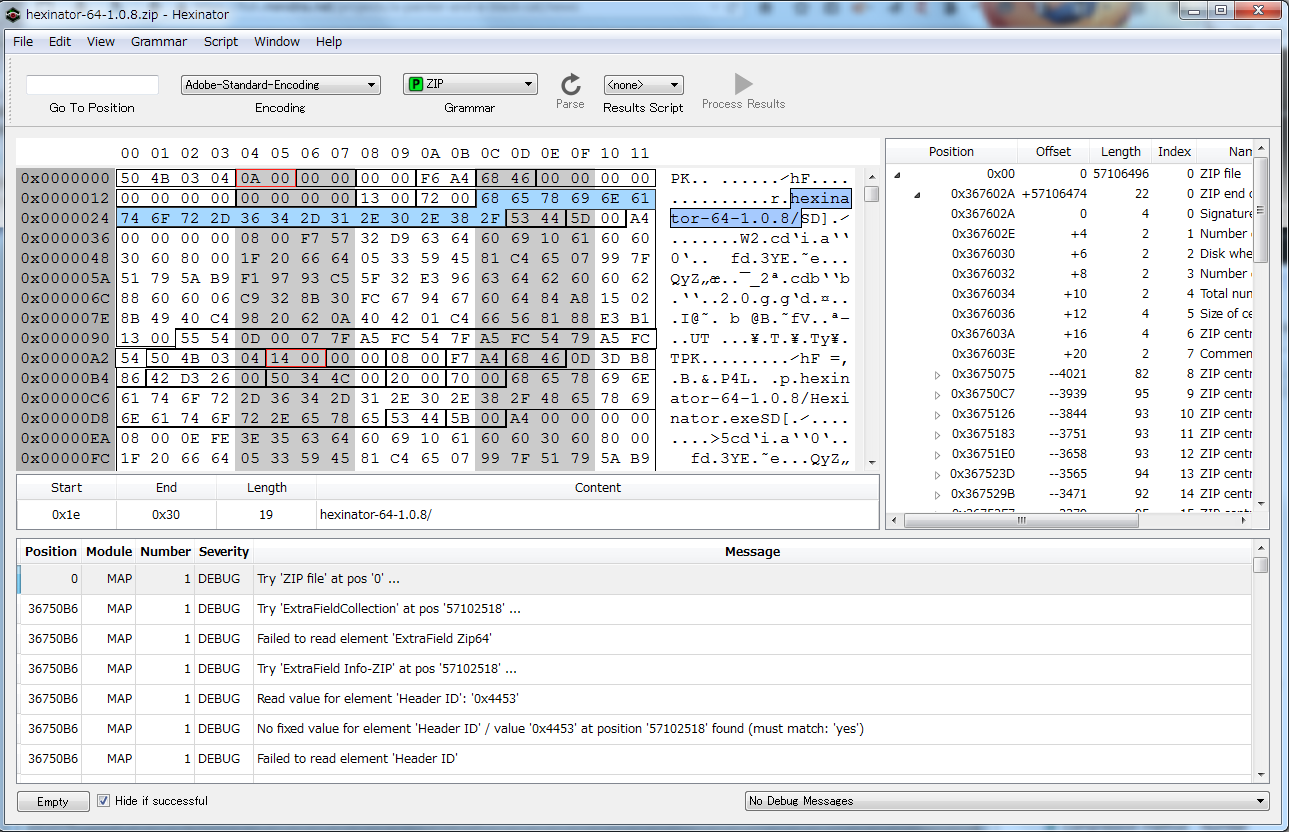Open the ZIP Grammar dropdown
This screenshot has width=1289, height=832.
[x=470, y=85]
